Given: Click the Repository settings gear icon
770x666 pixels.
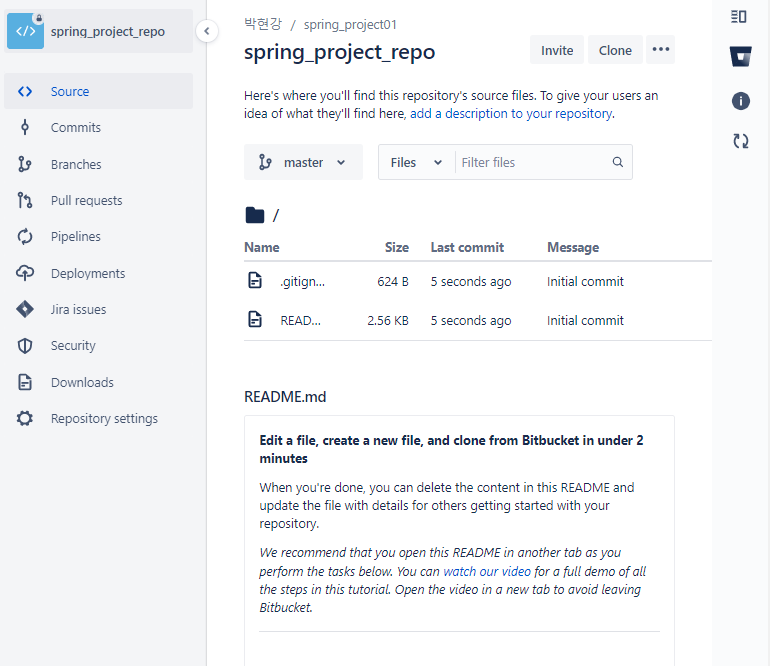Looking at the screenshot, I should (x=25, y=418).
